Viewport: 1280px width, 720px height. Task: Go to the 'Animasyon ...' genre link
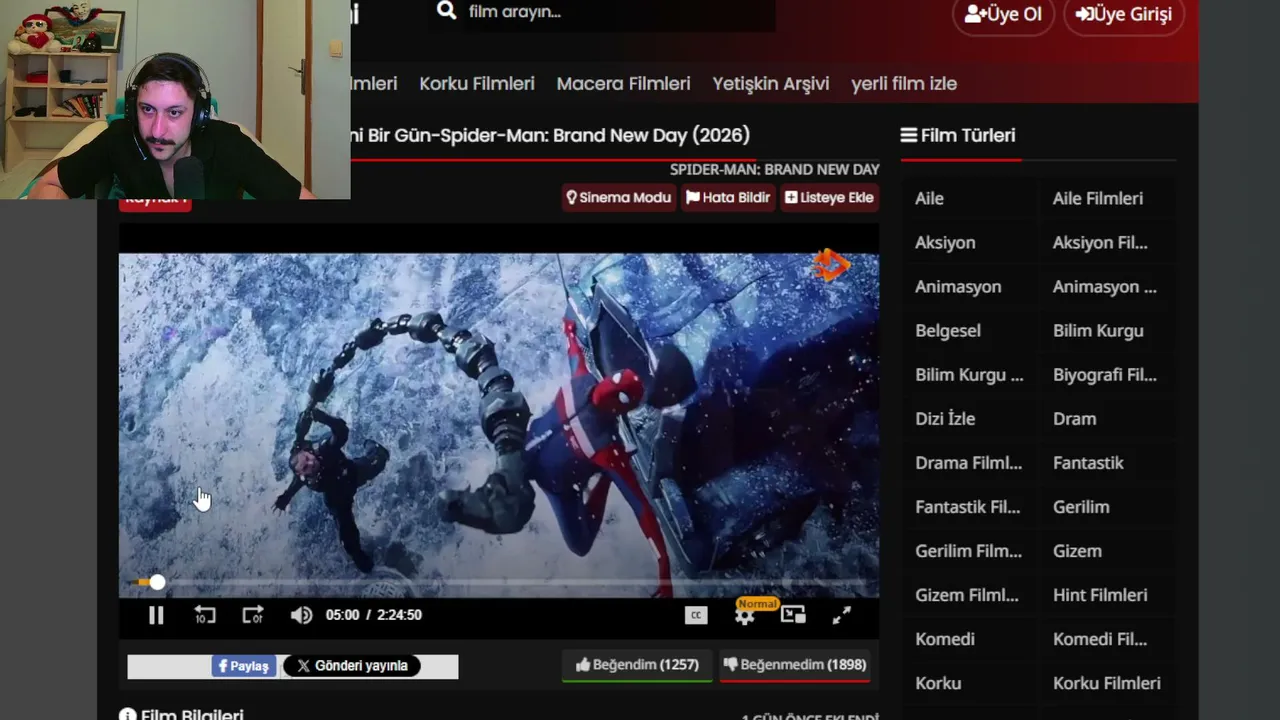[x=1105, y=286]
